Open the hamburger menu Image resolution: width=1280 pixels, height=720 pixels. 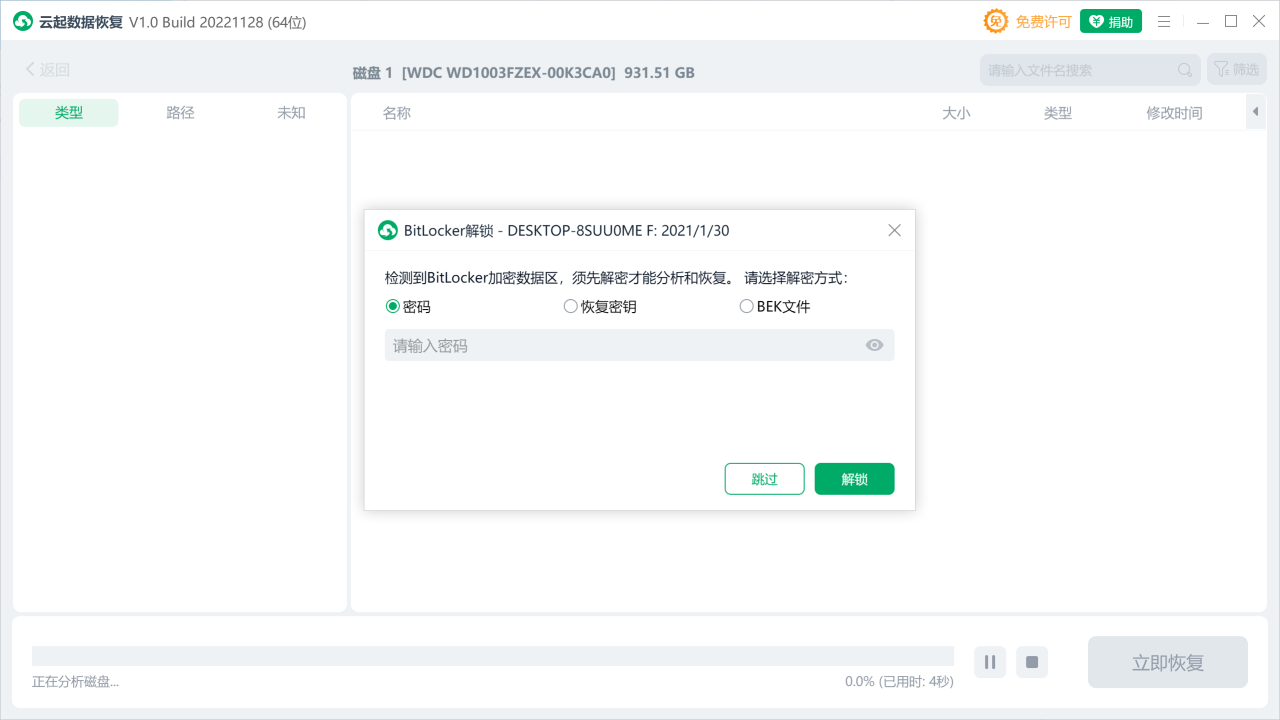coord(1164,21)
